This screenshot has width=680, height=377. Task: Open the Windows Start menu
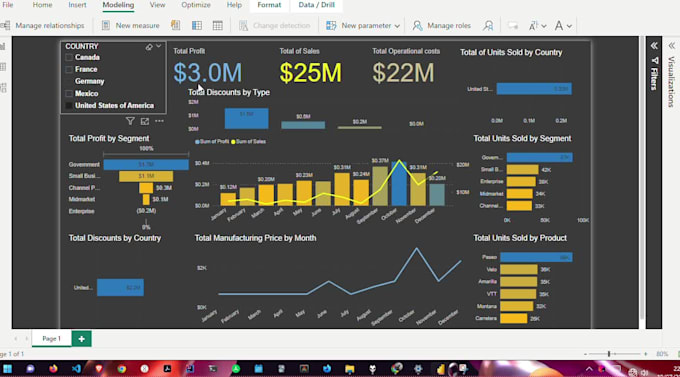[7, 369]
